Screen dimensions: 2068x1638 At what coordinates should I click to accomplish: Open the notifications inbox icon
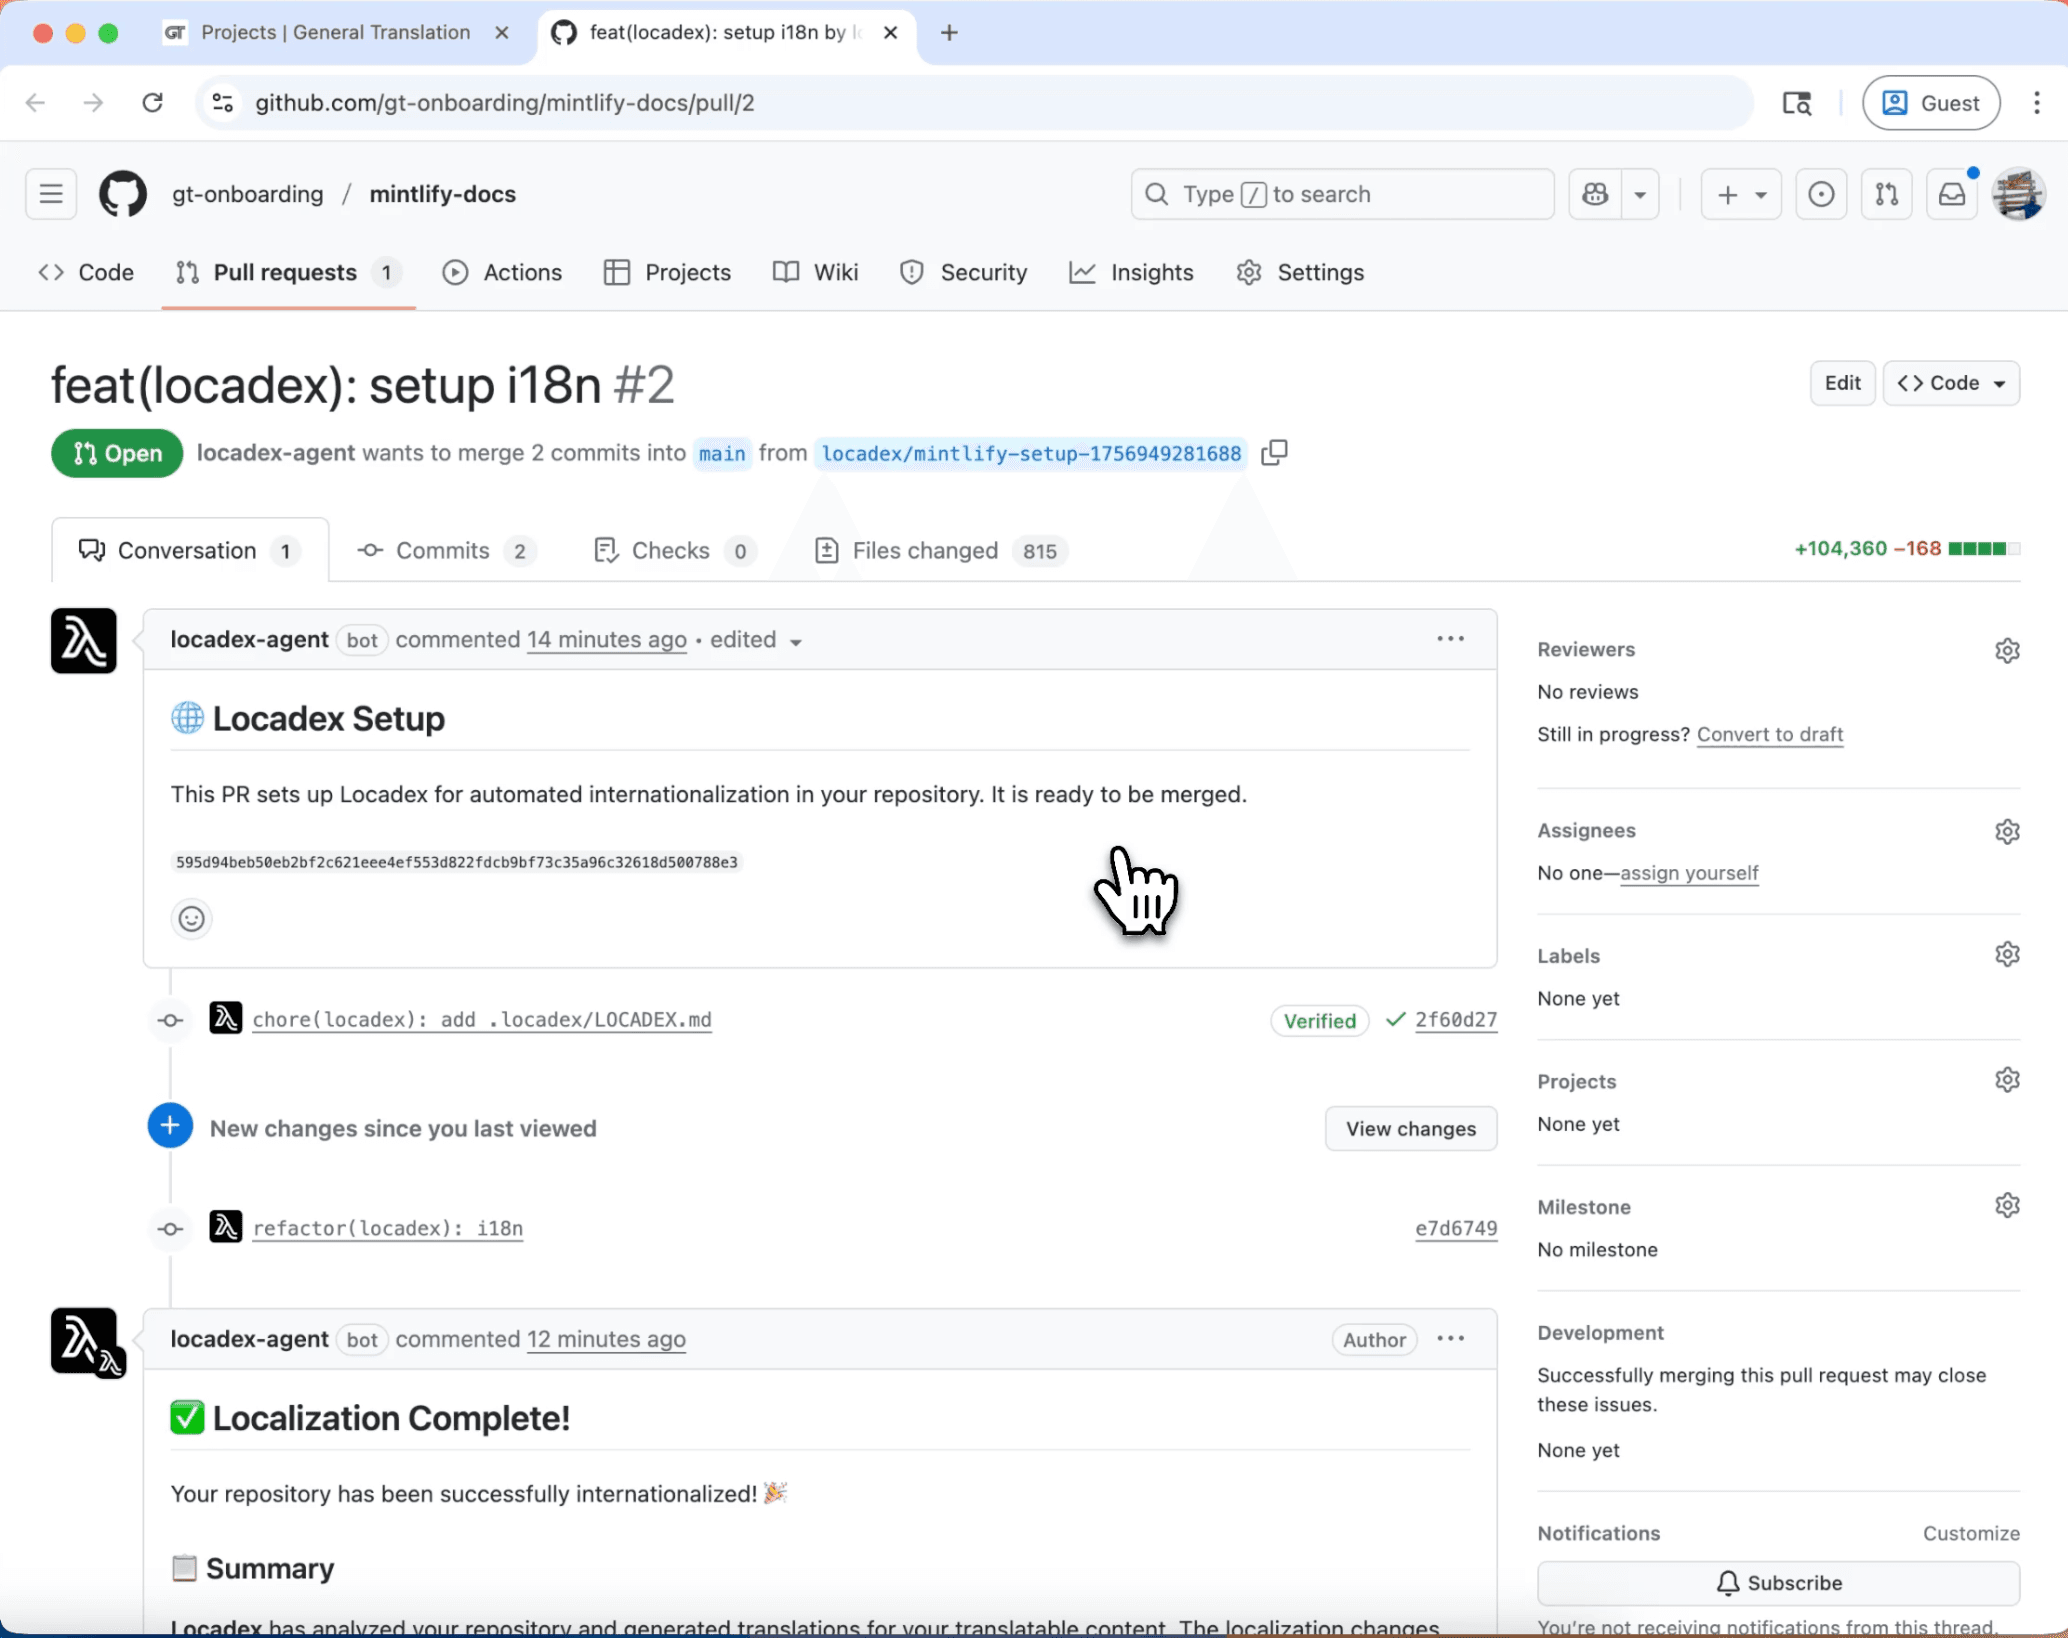(x=1951, y=194)
